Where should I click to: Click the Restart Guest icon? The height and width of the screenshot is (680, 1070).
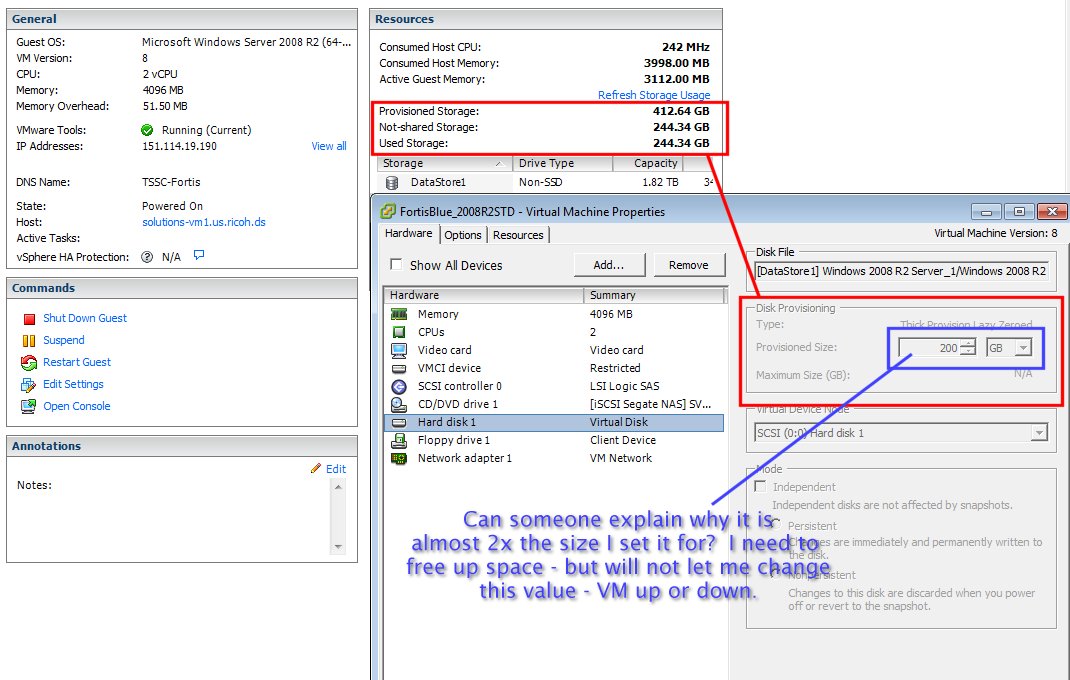(29, 363)
